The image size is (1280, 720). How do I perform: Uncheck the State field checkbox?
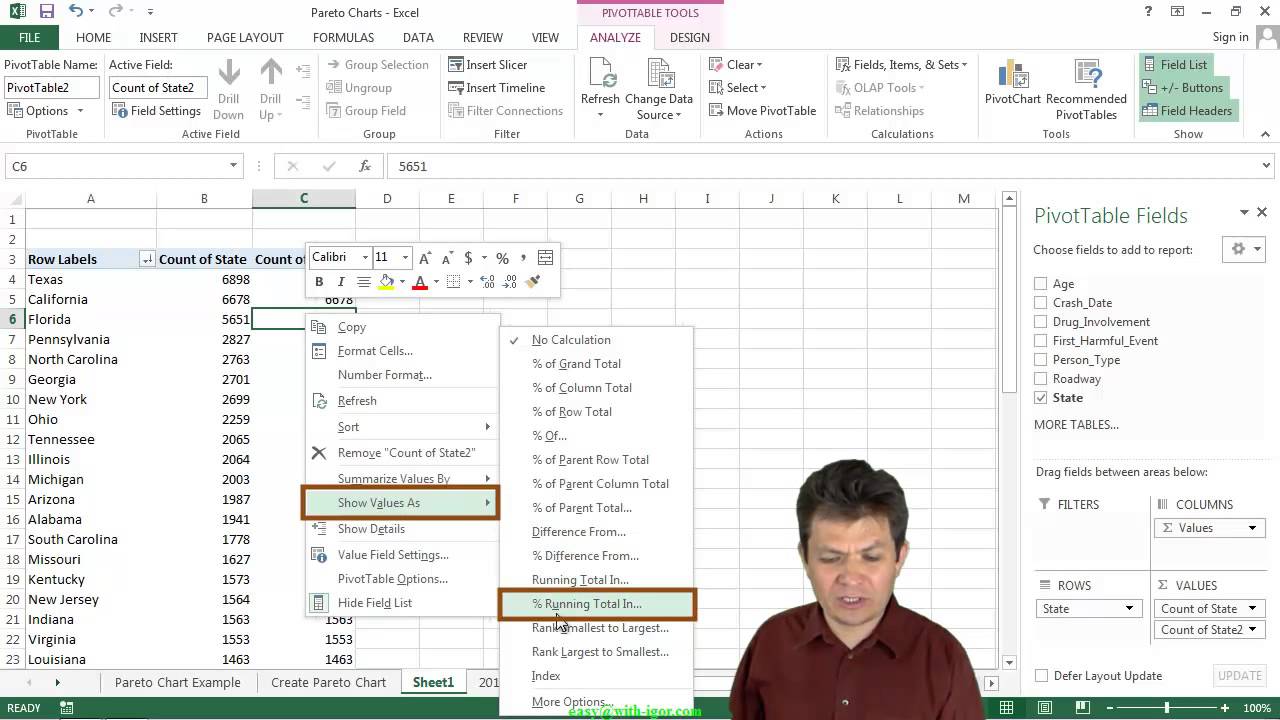pyautogui.click(x=1041, y=398)
